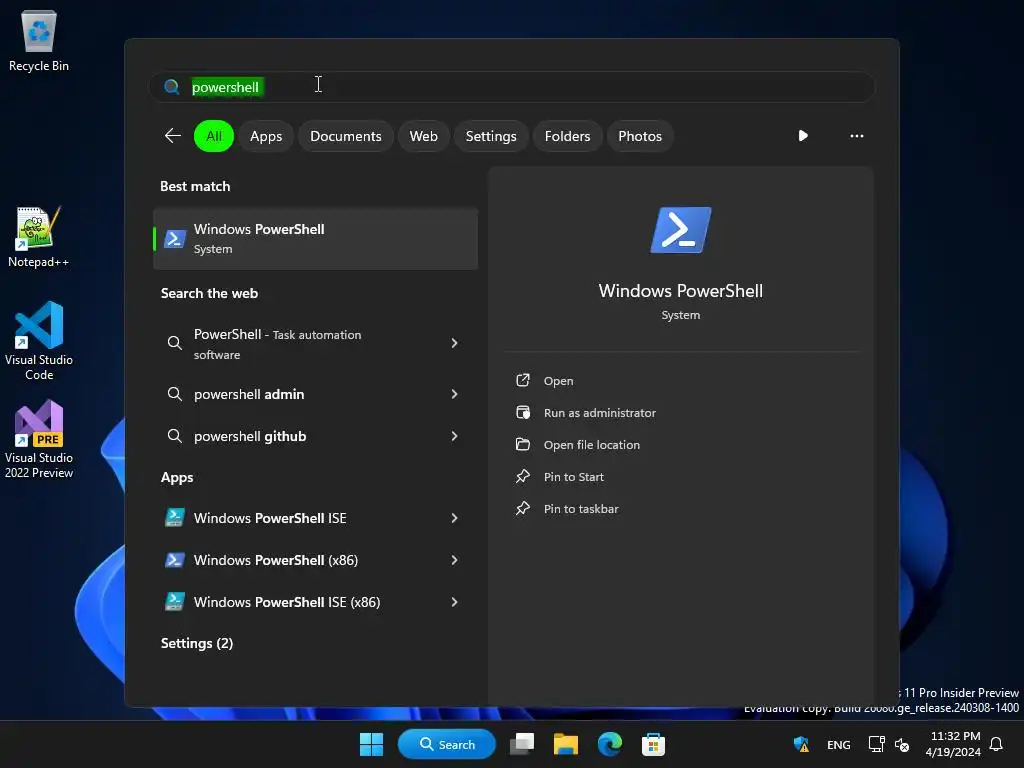Screen dimensions: 1024x768
Task: Click Windows Security tray icon
Action: (x=801, y=744)
